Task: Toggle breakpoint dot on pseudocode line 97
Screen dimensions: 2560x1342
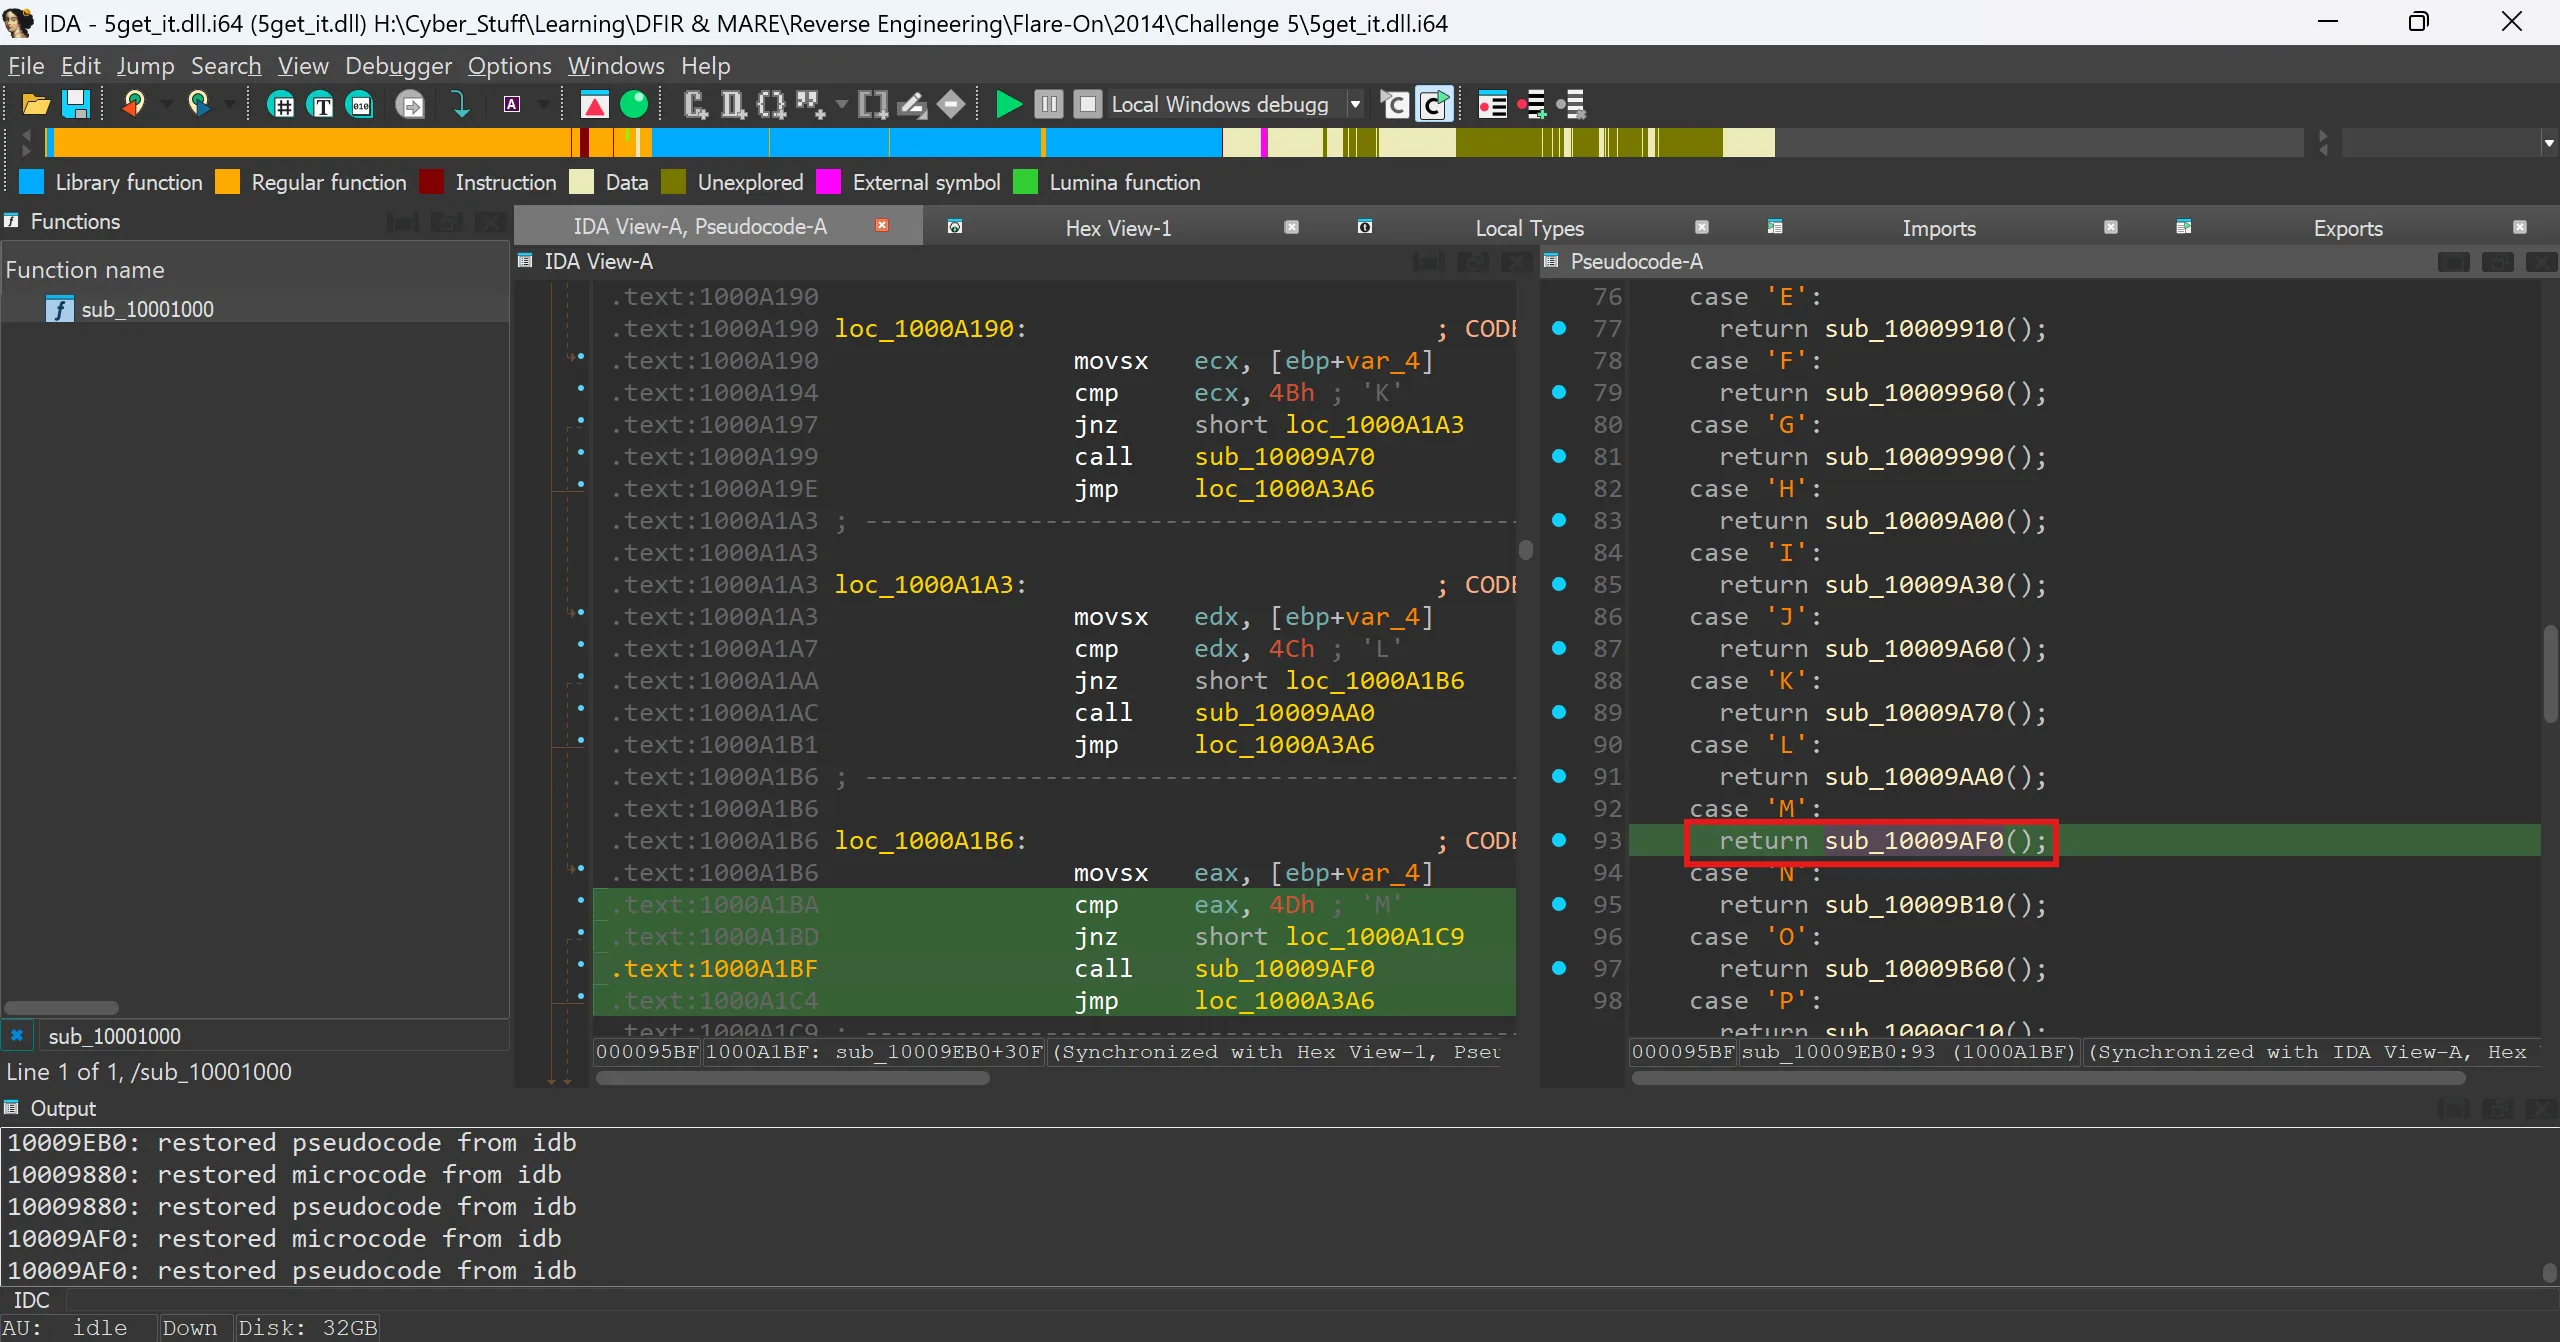Action: click(1559, 968)
